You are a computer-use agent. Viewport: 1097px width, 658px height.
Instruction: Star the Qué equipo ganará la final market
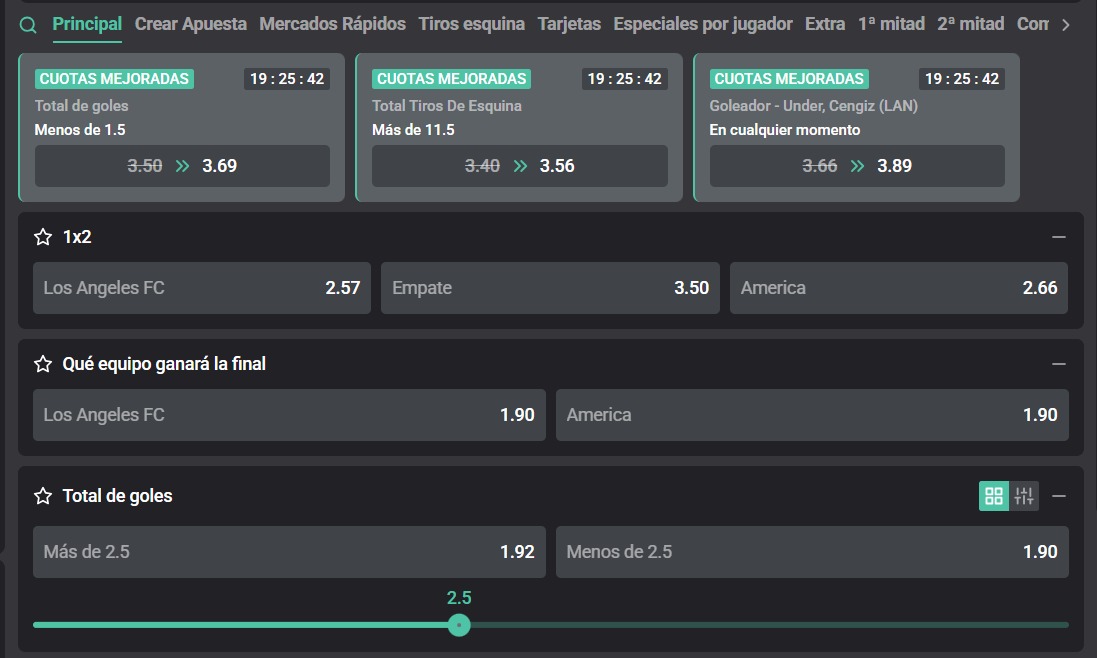coord(43,364)
